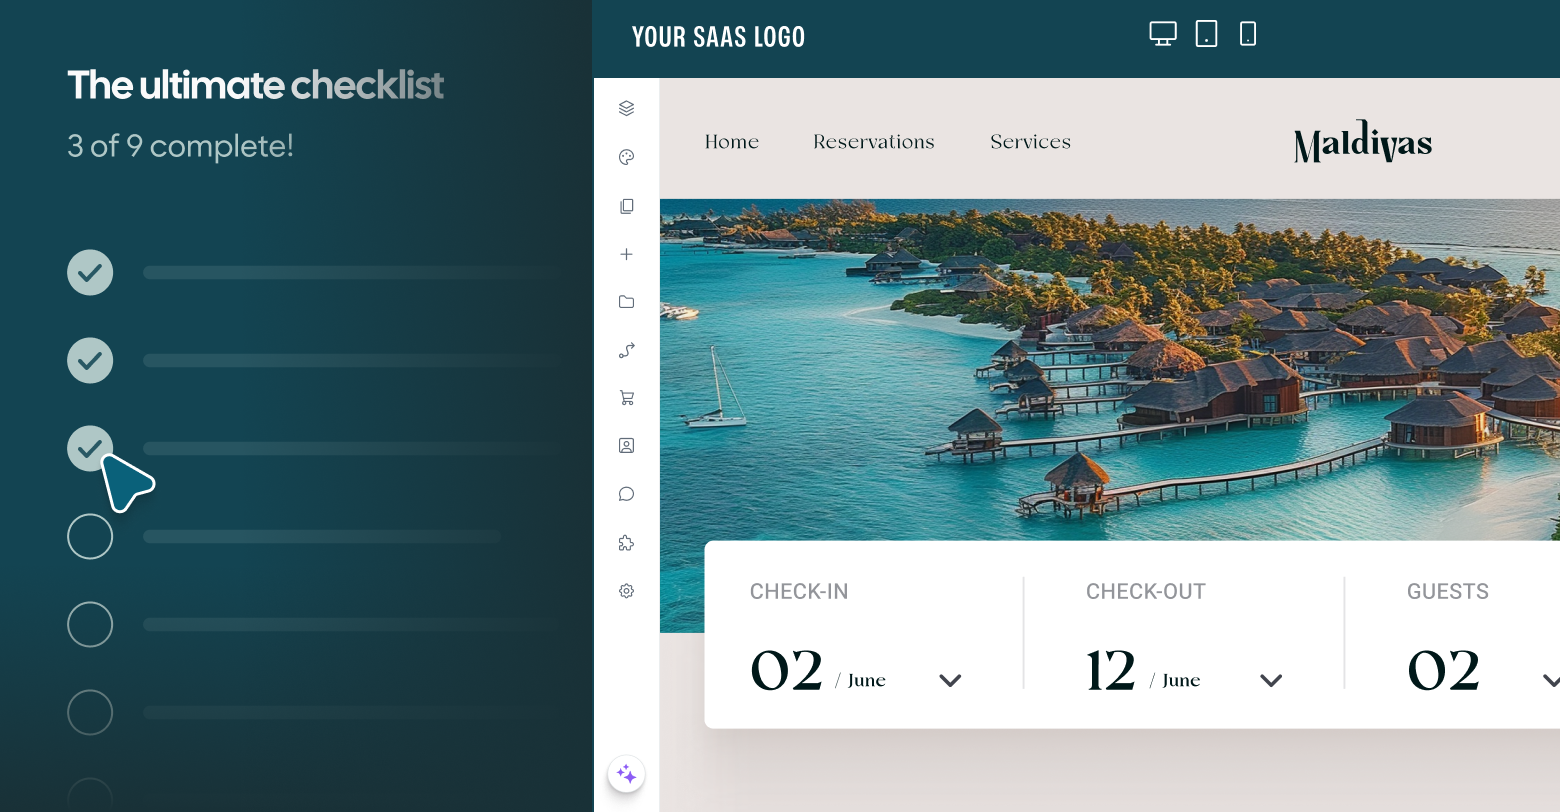The width and height of the screenshot is (1560, 812).
Task: Open the puzzle piece apps icon
Action: point(626,543)
